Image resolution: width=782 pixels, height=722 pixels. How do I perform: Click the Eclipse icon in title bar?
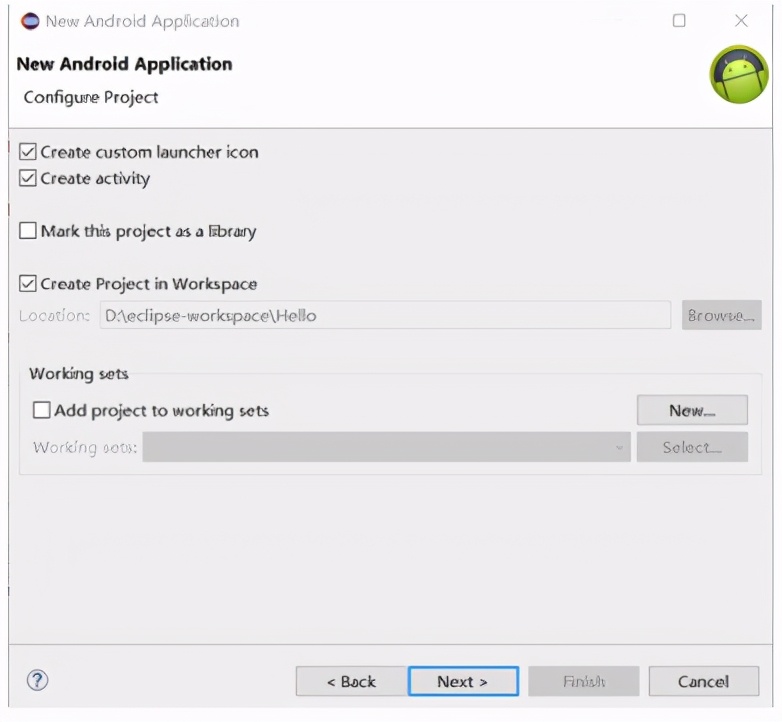[30, 21]
